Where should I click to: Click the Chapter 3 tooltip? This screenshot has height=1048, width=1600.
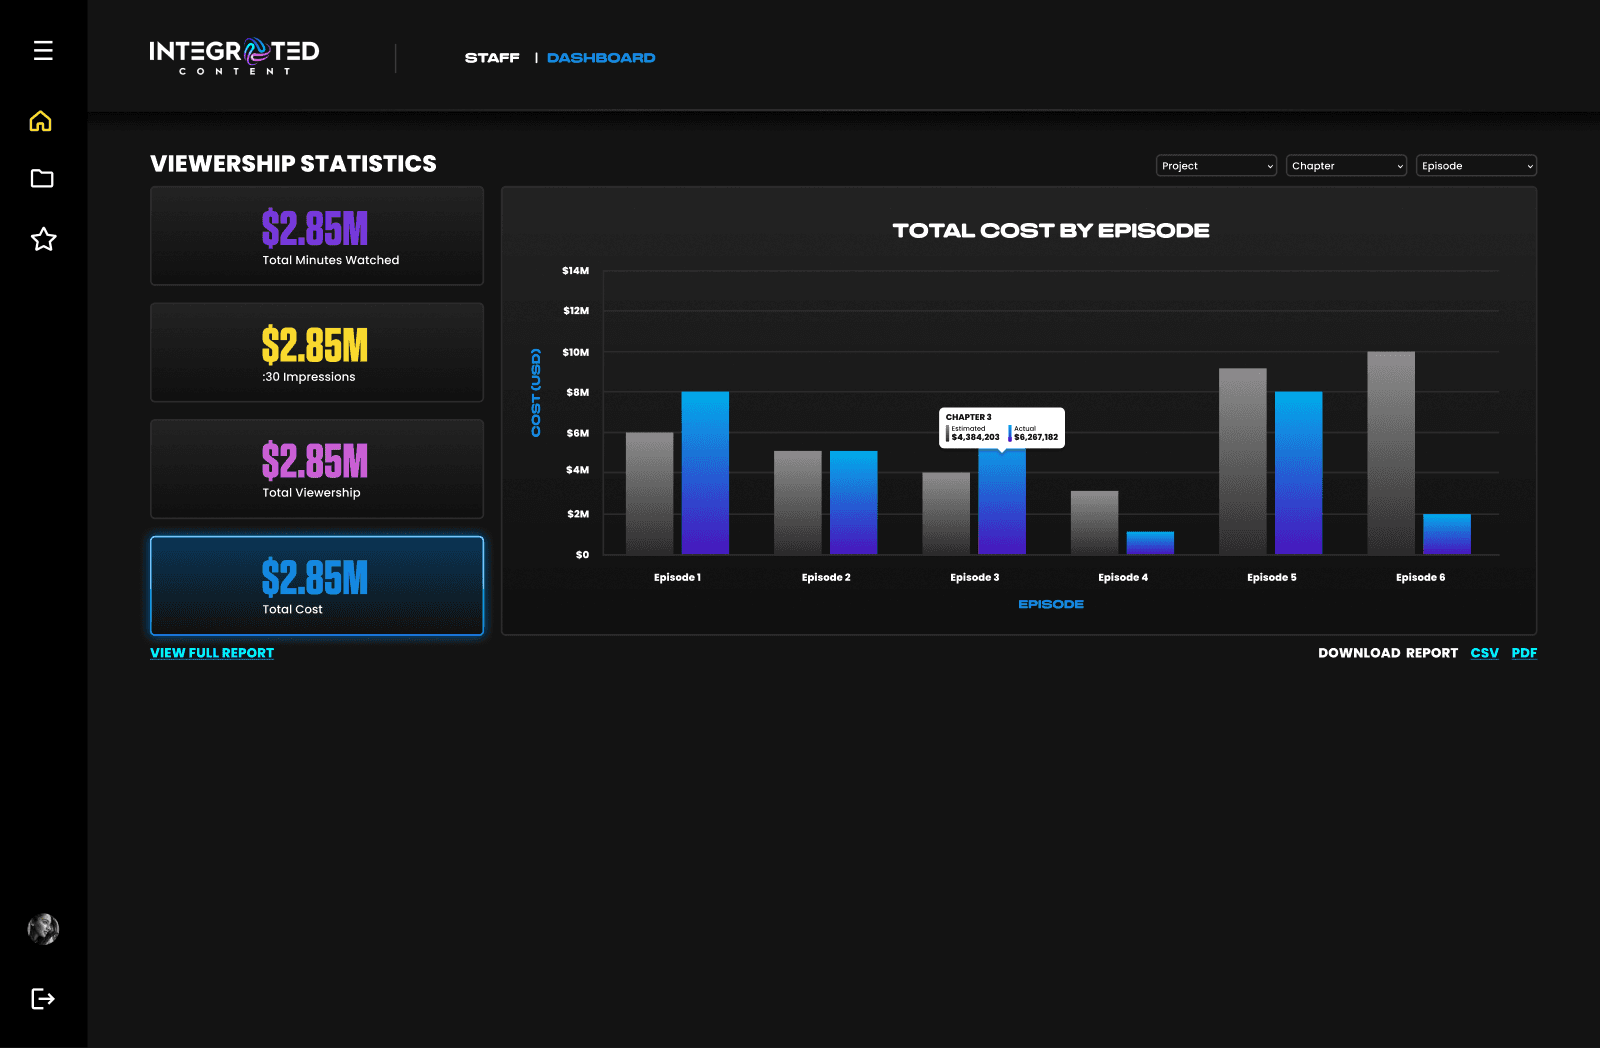(x=1002, y=427)
